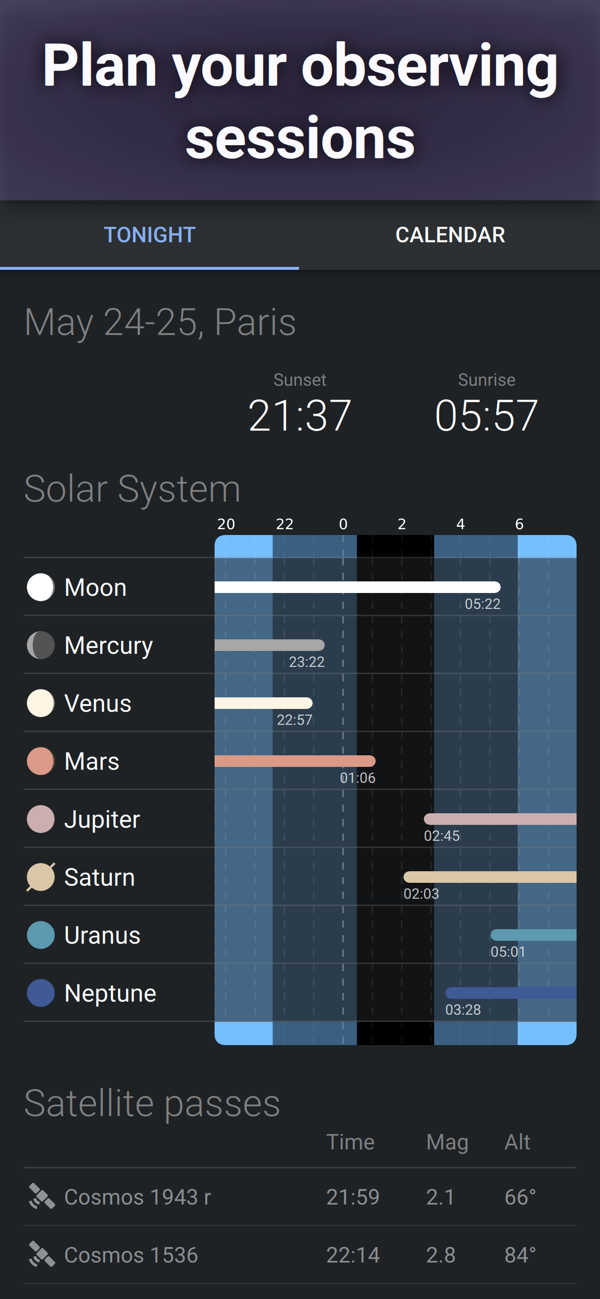The image size is (600, 1299).
Task: Tap the Cosmos 1943 r satellite icon
Action: [41, 1197]
